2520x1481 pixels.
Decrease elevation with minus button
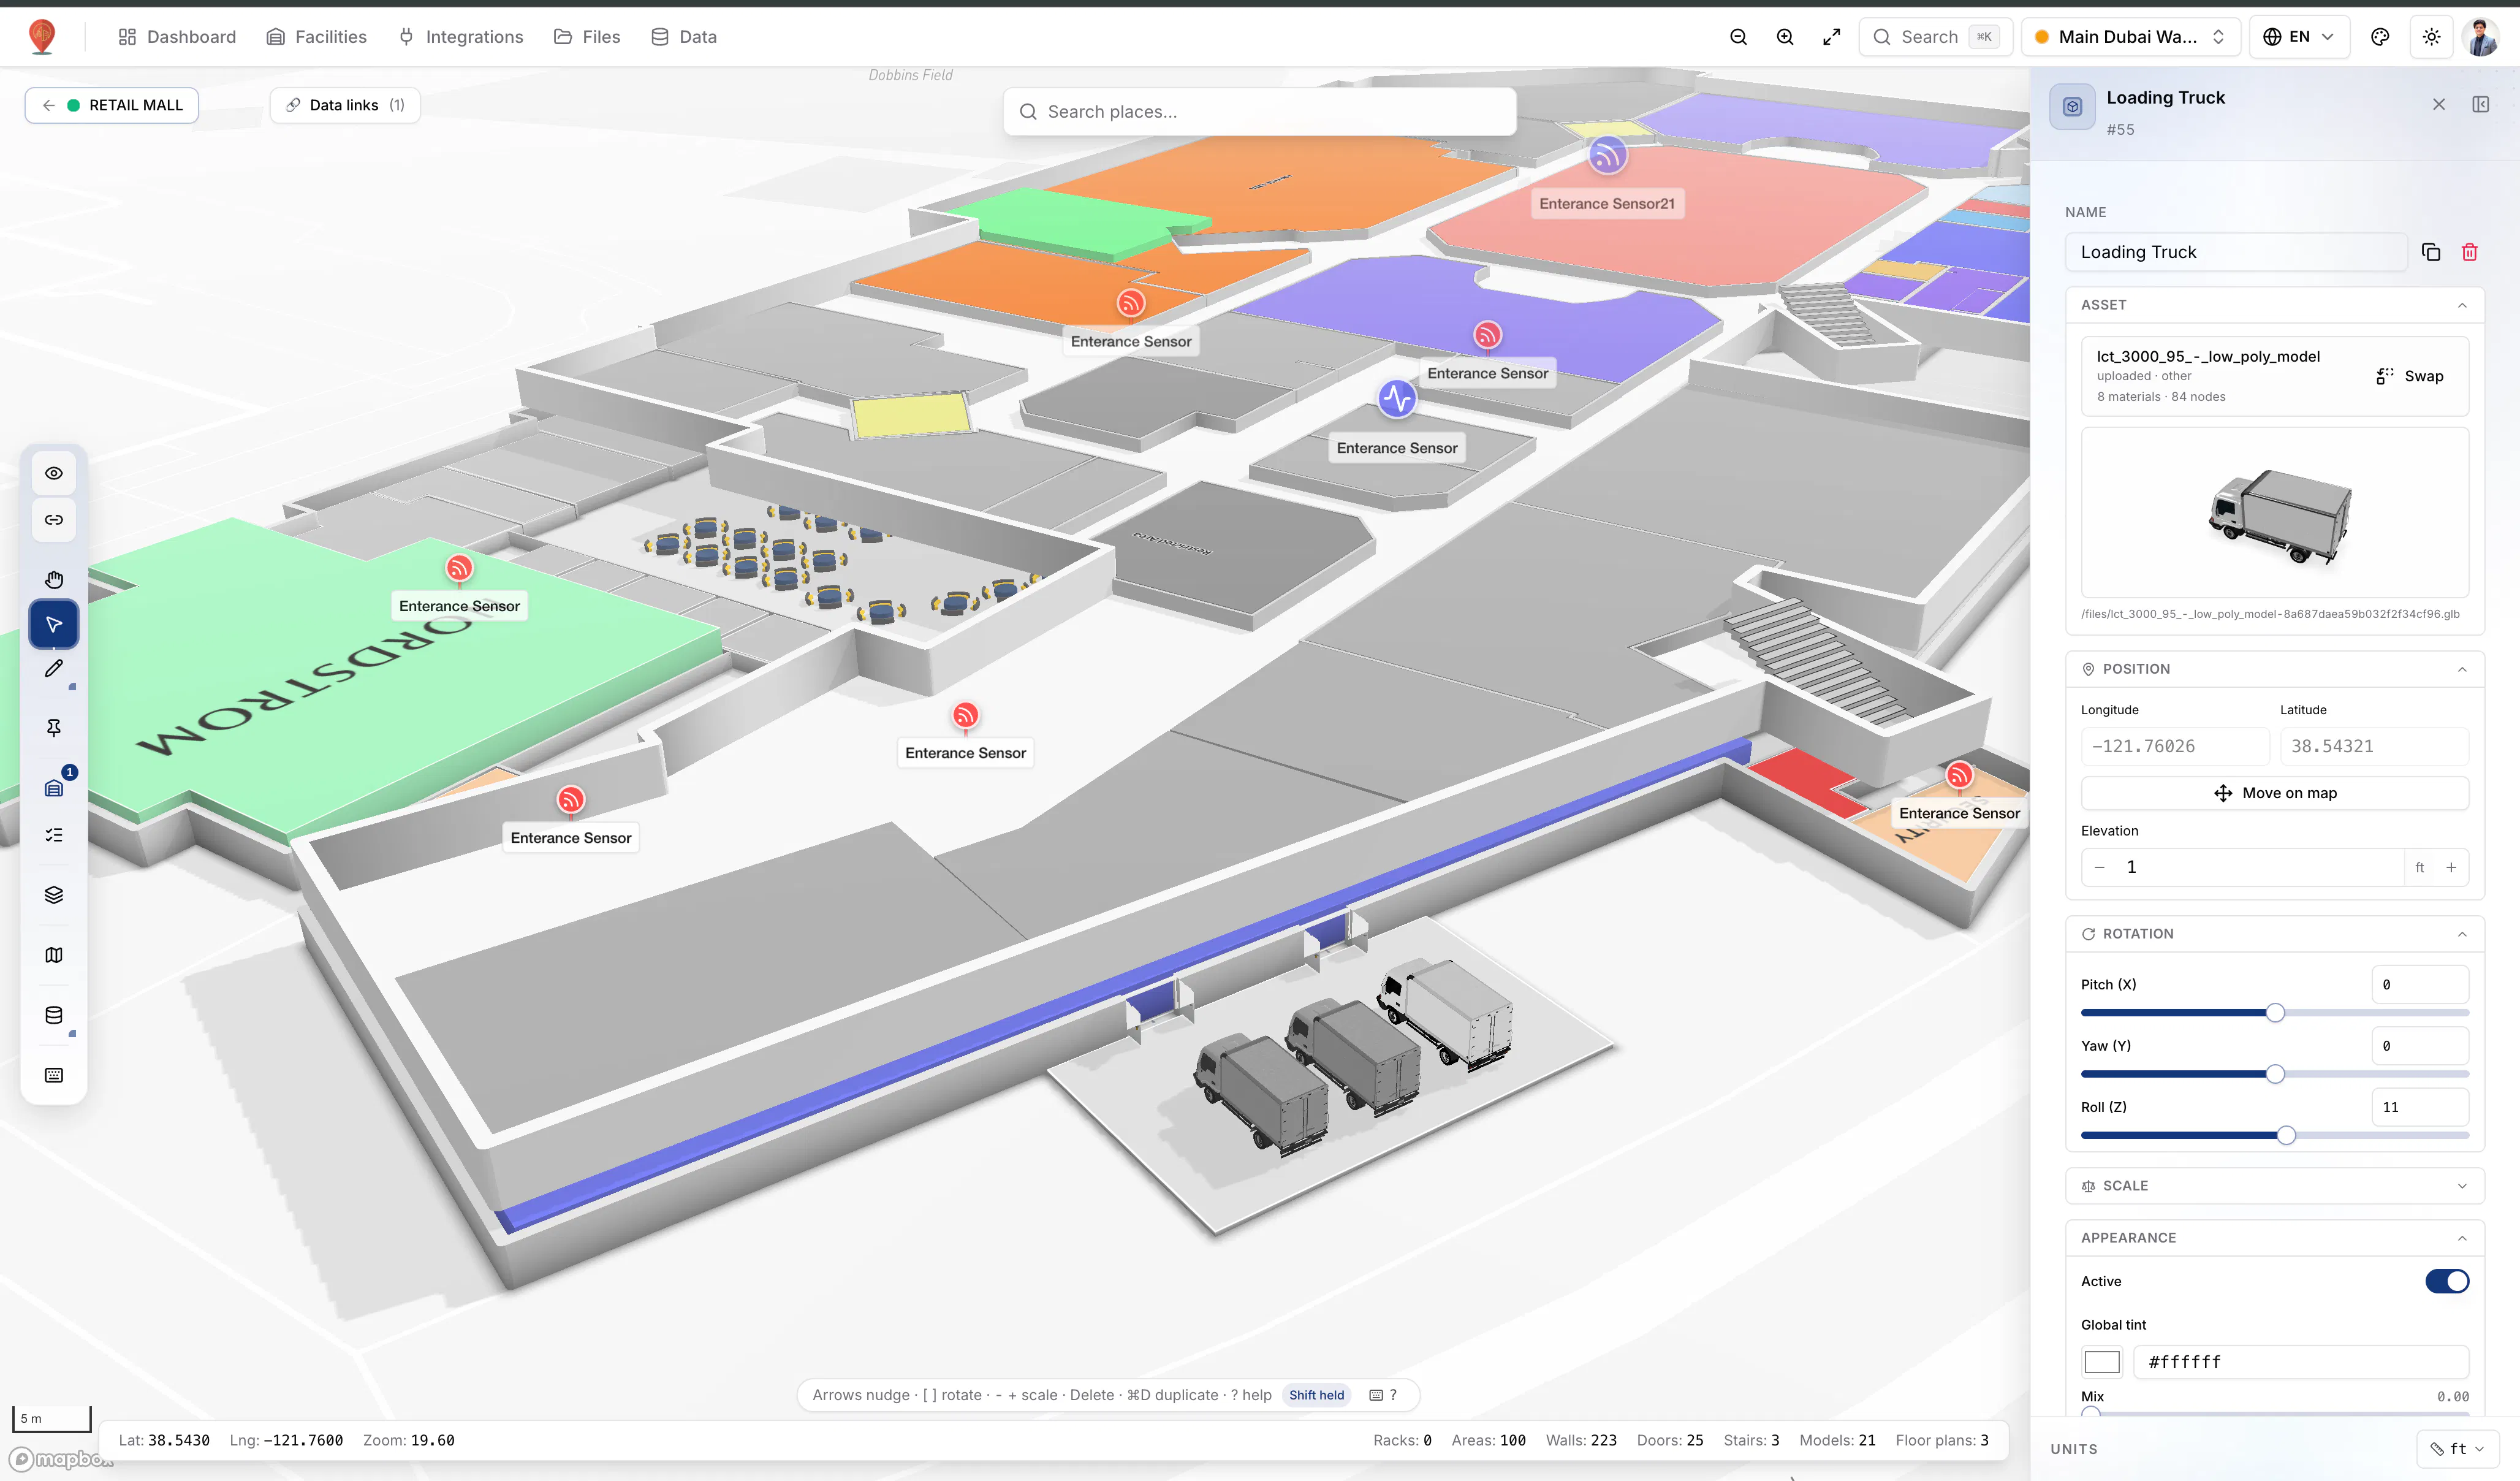click(2099, 867)
